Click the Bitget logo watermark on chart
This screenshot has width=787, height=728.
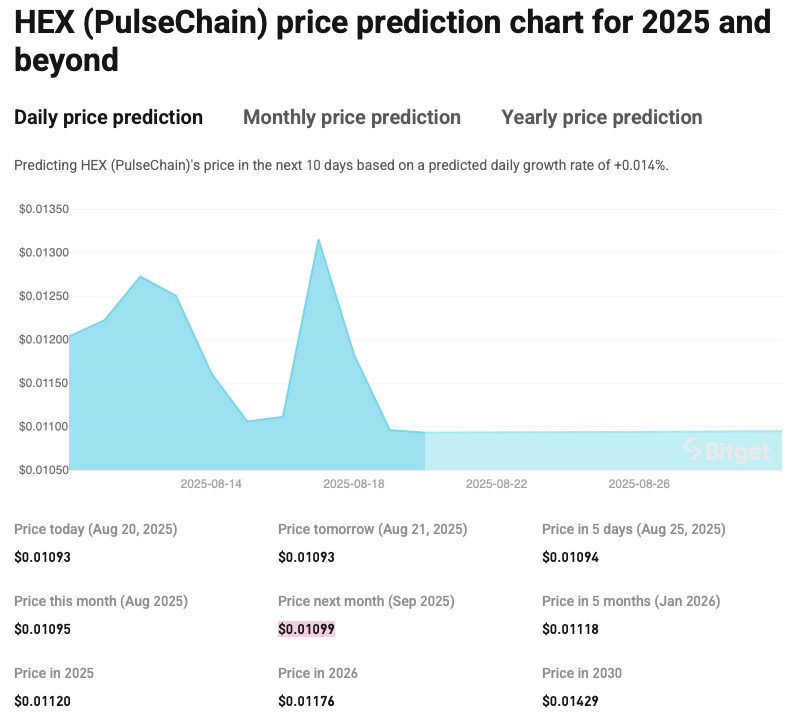coord(726,451)
